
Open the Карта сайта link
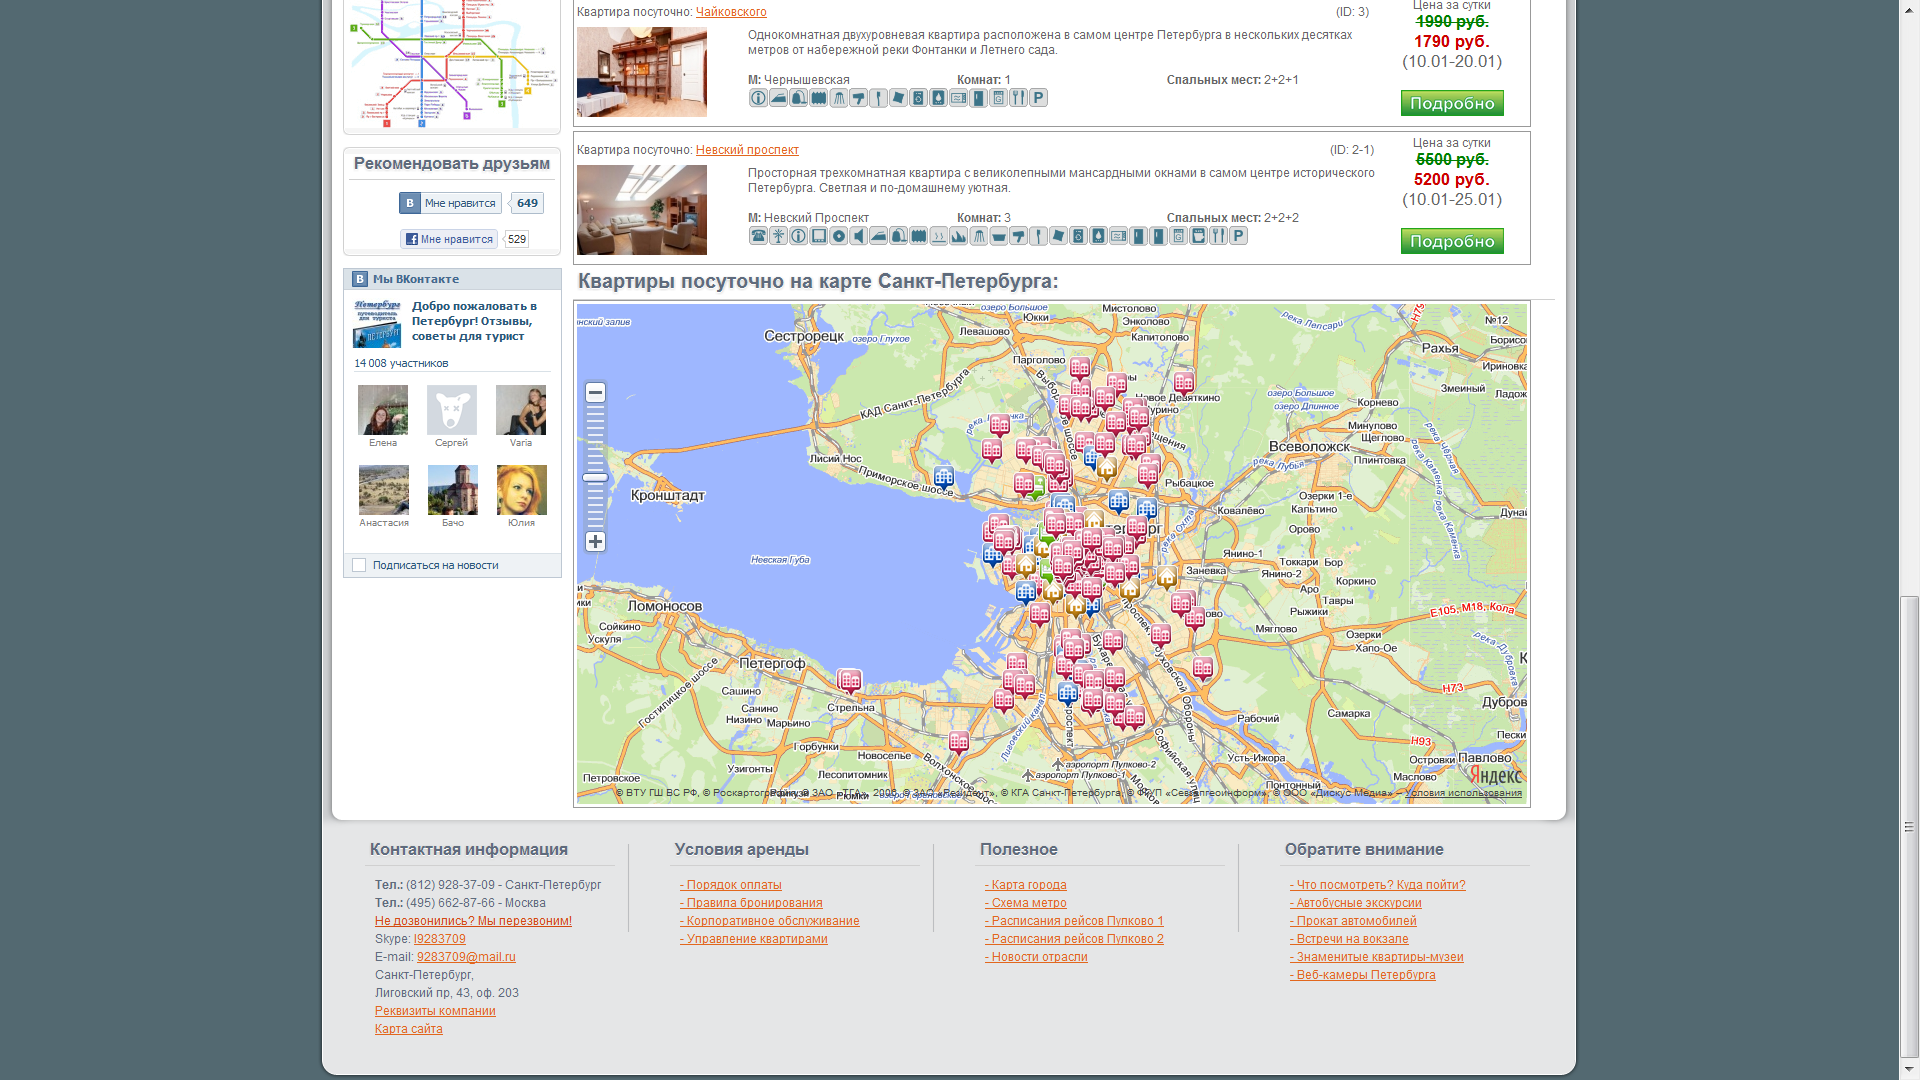(408, 1029)
